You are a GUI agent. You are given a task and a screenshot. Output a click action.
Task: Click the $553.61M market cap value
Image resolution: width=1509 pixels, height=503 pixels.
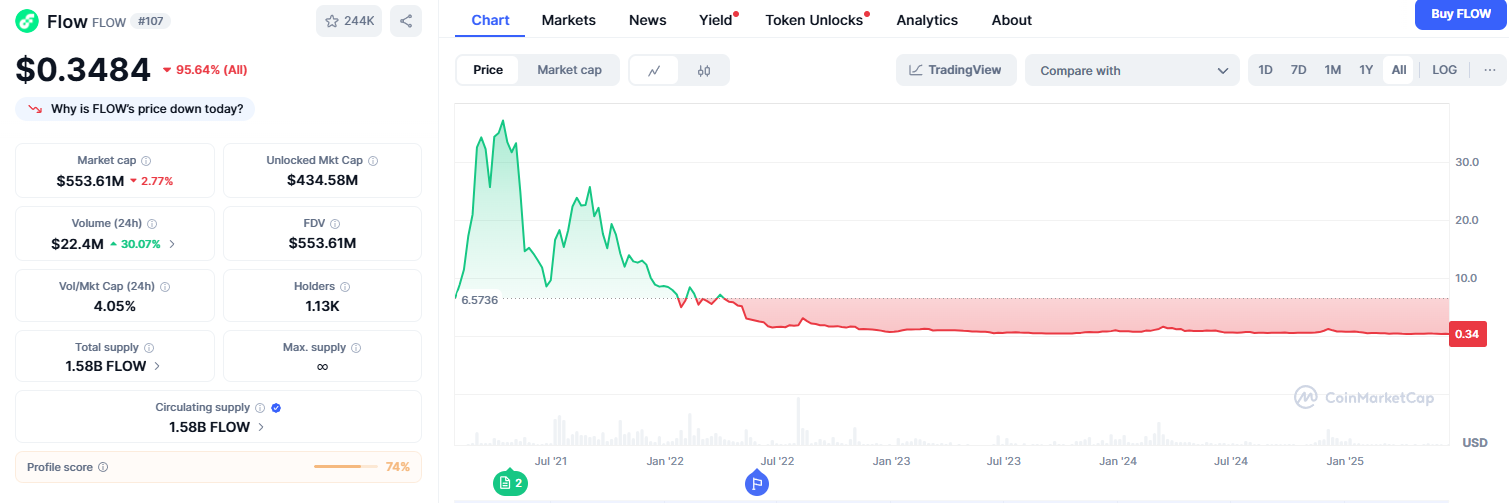point(90,181)
